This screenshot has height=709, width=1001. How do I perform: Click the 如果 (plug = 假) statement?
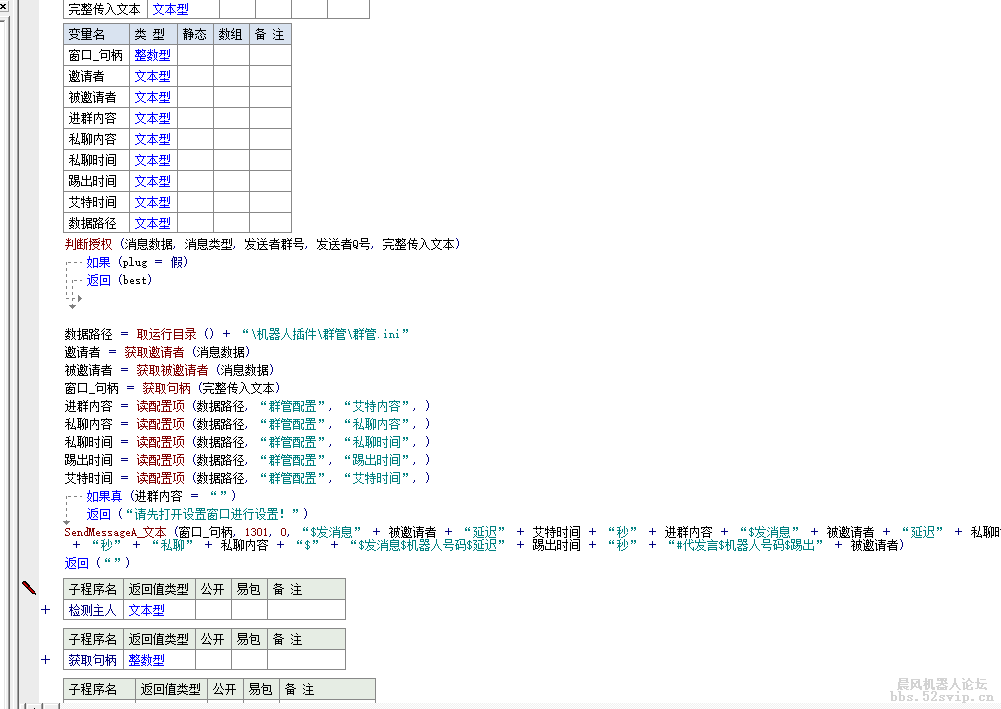pos(137,262)
